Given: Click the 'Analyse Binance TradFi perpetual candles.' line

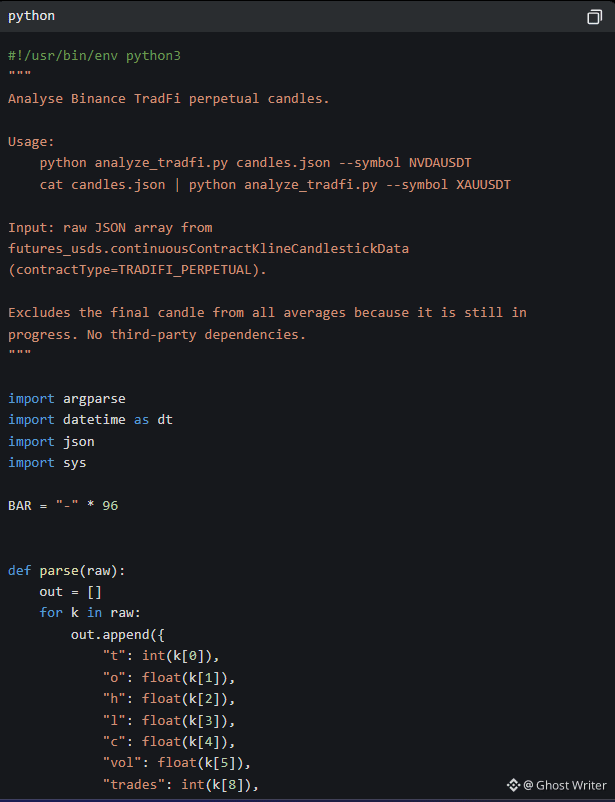Looking at the screenshot, I should pos(168,98).
